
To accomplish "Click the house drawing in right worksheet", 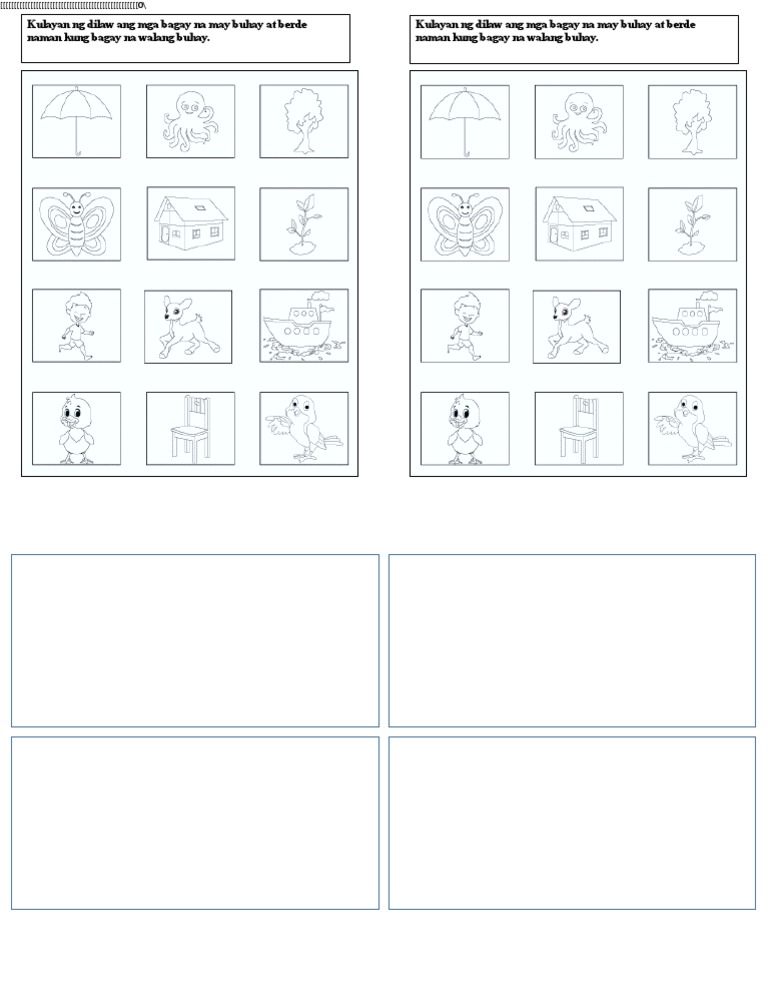I will click(x=579, y=224).
